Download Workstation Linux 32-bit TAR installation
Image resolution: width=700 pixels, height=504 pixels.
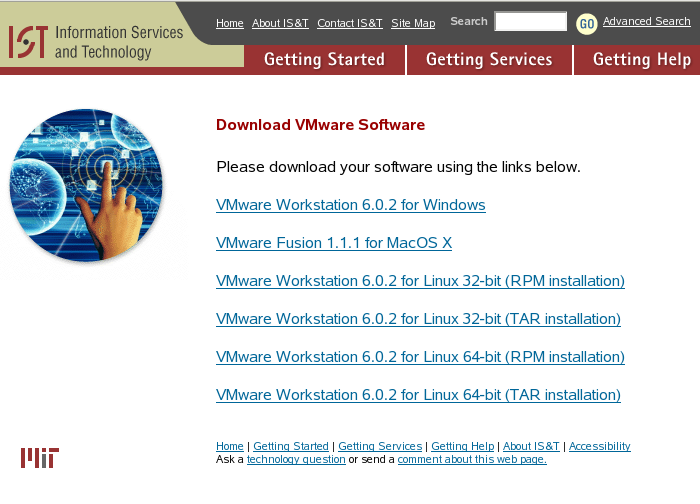pos(418,319)
